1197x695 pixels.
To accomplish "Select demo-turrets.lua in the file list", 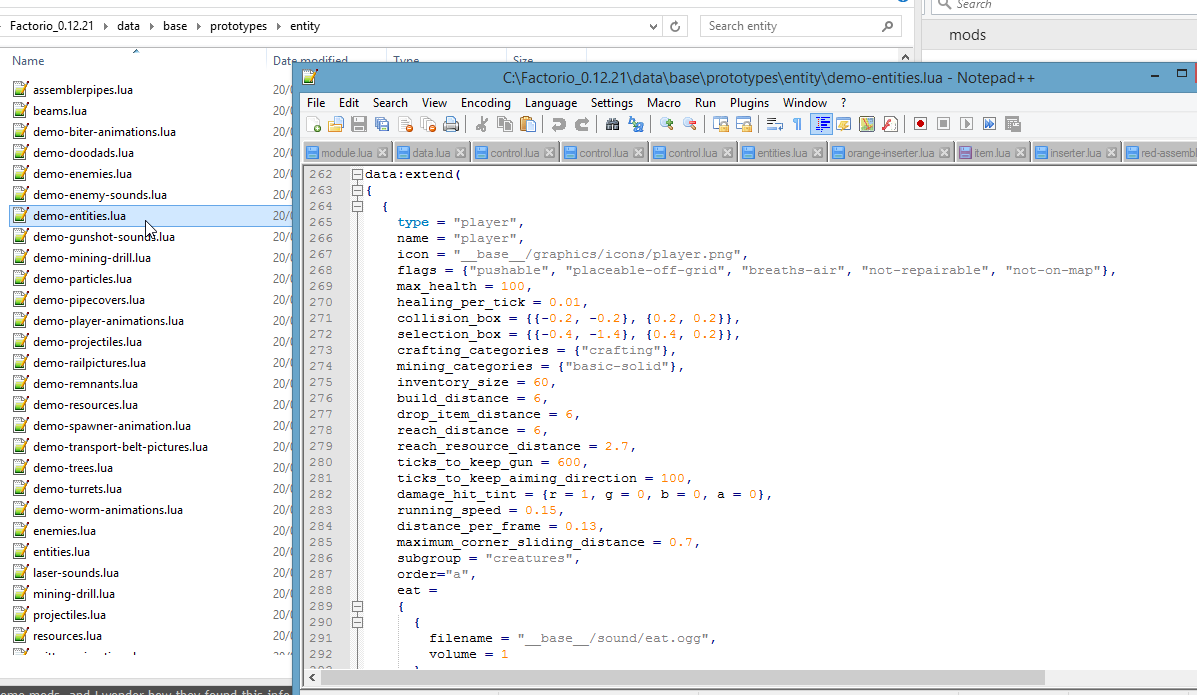I will coord(77,489).
